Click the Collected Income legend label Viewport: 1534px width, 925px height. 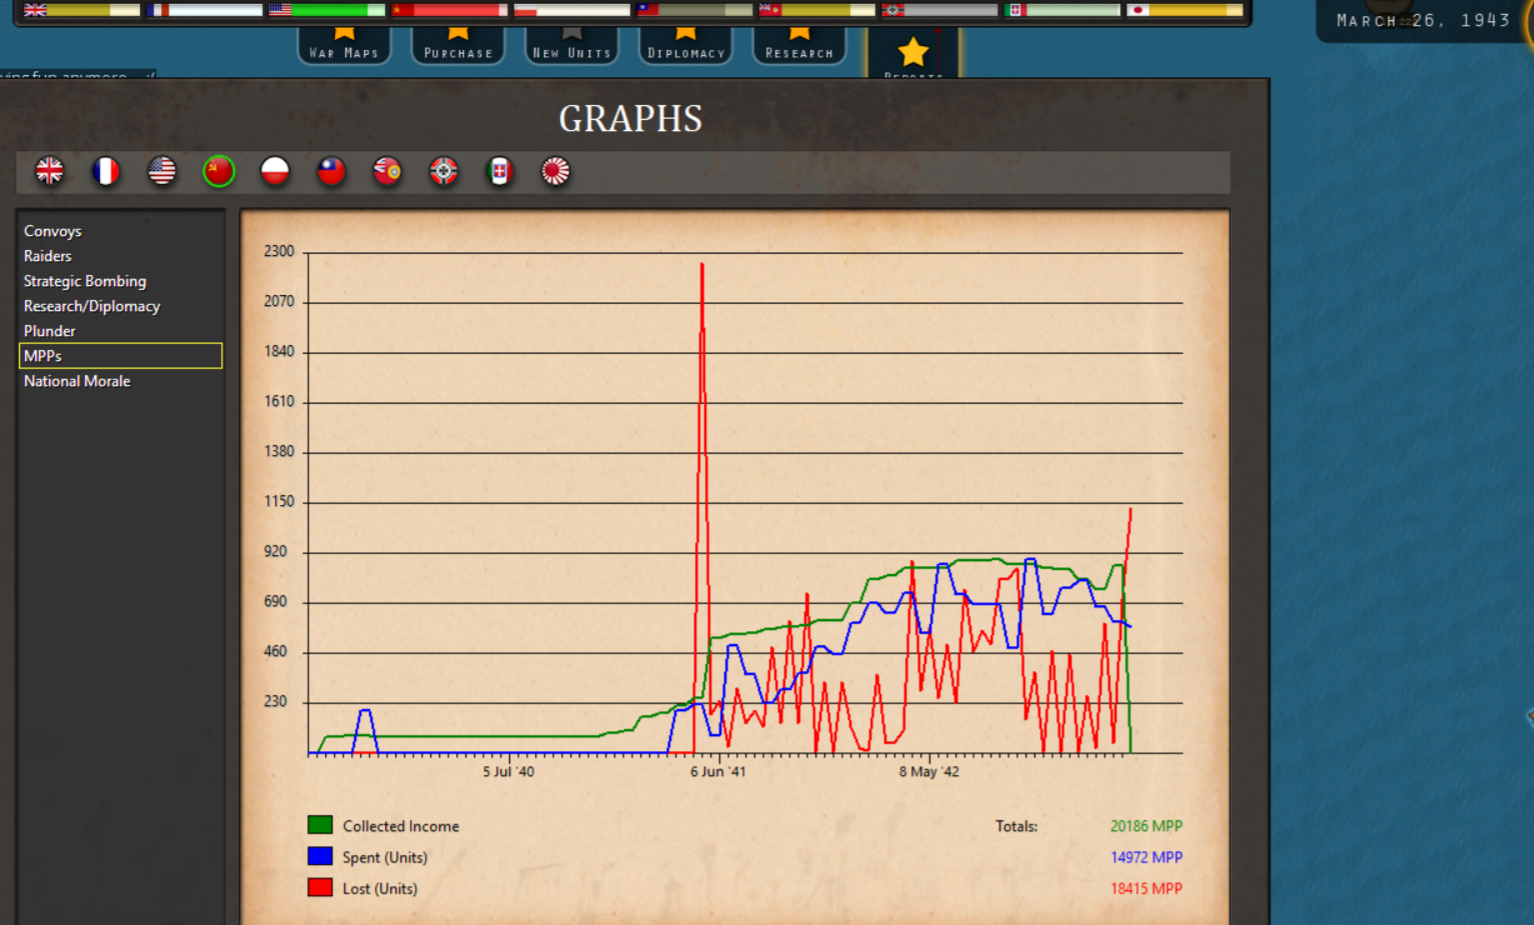pos(401,826)
